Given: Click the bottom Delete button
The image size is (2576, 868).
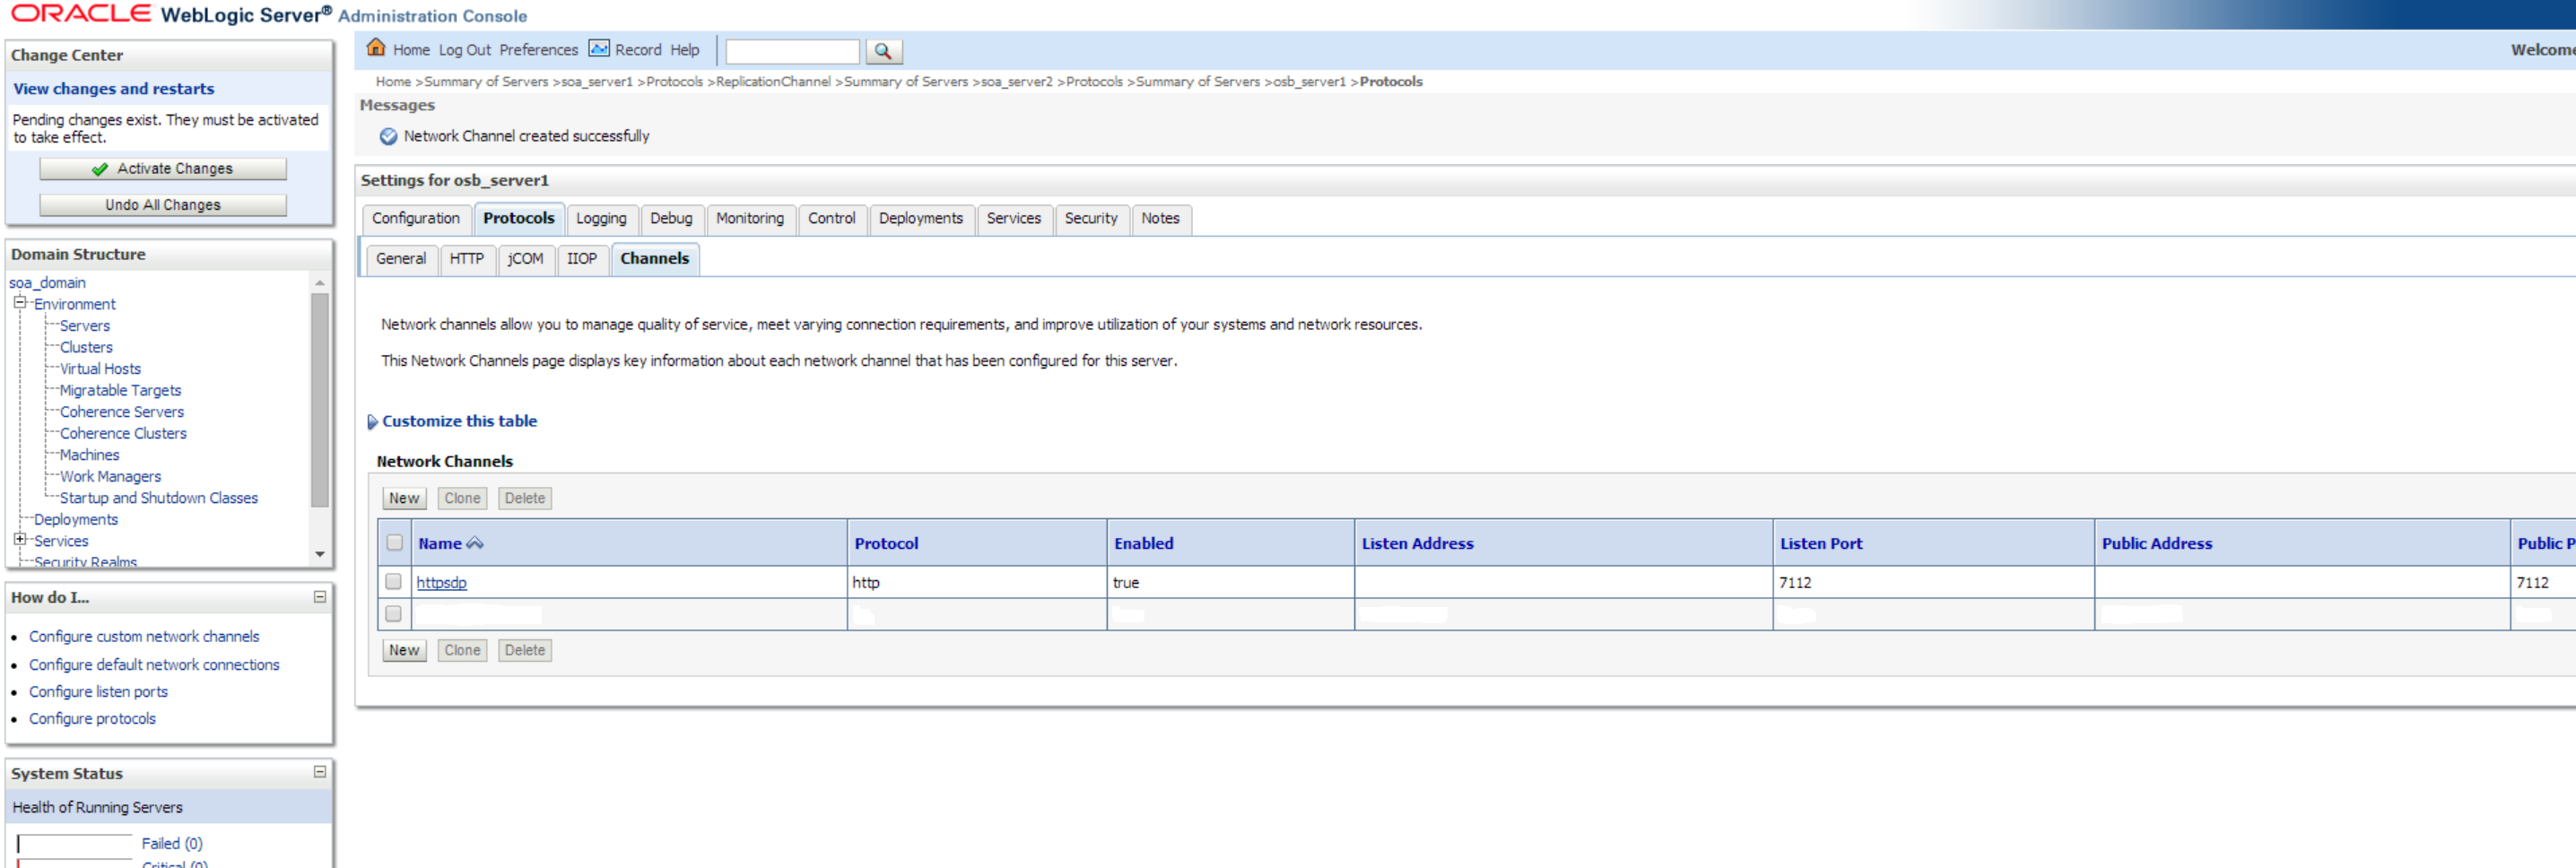Looking at the screenshot, I should pyautogui.click(x=525, y=650).
